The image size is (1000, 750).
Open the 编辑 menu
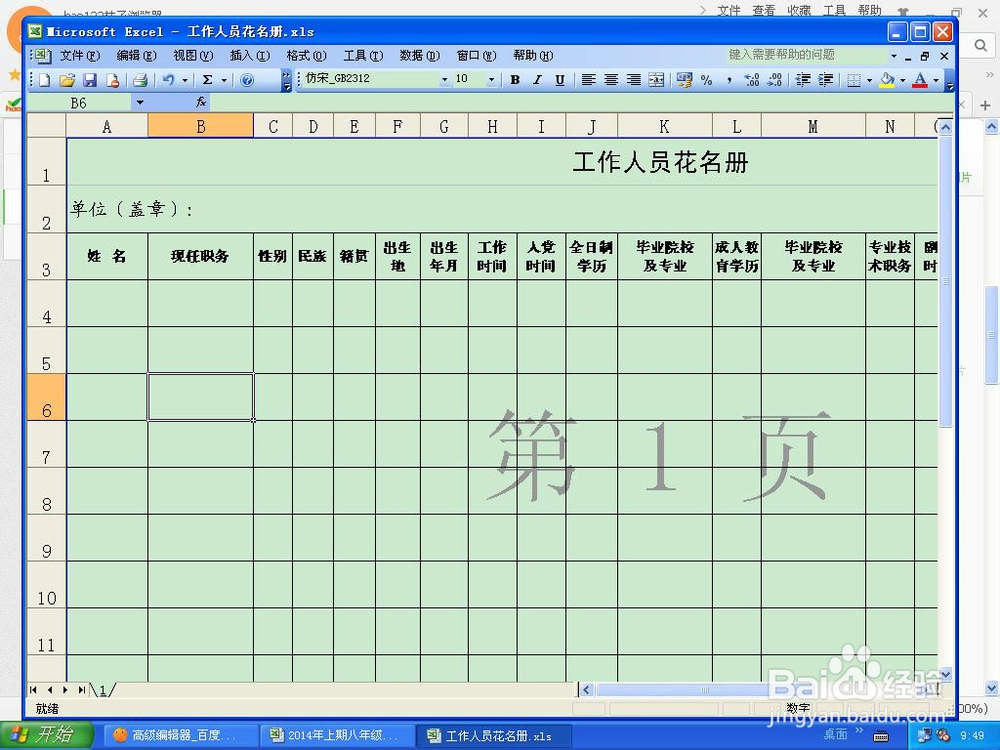(136, 55)
